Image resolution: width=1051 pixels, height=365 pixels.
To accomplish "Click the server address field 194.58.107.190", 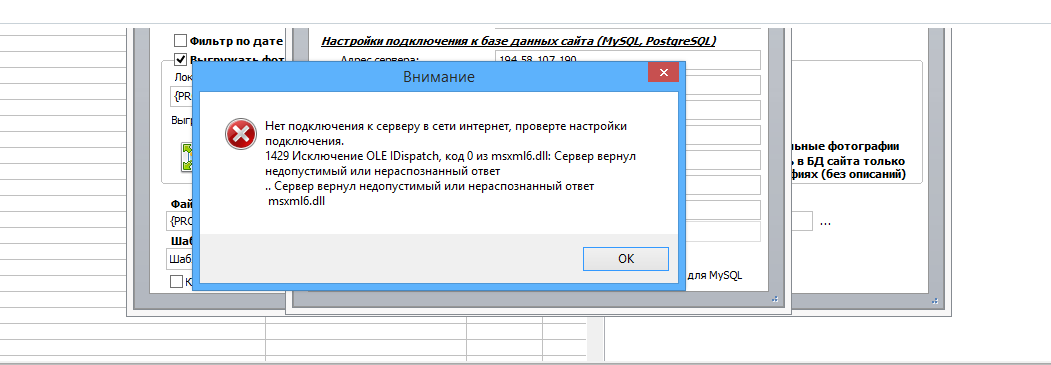I will 628,60.
